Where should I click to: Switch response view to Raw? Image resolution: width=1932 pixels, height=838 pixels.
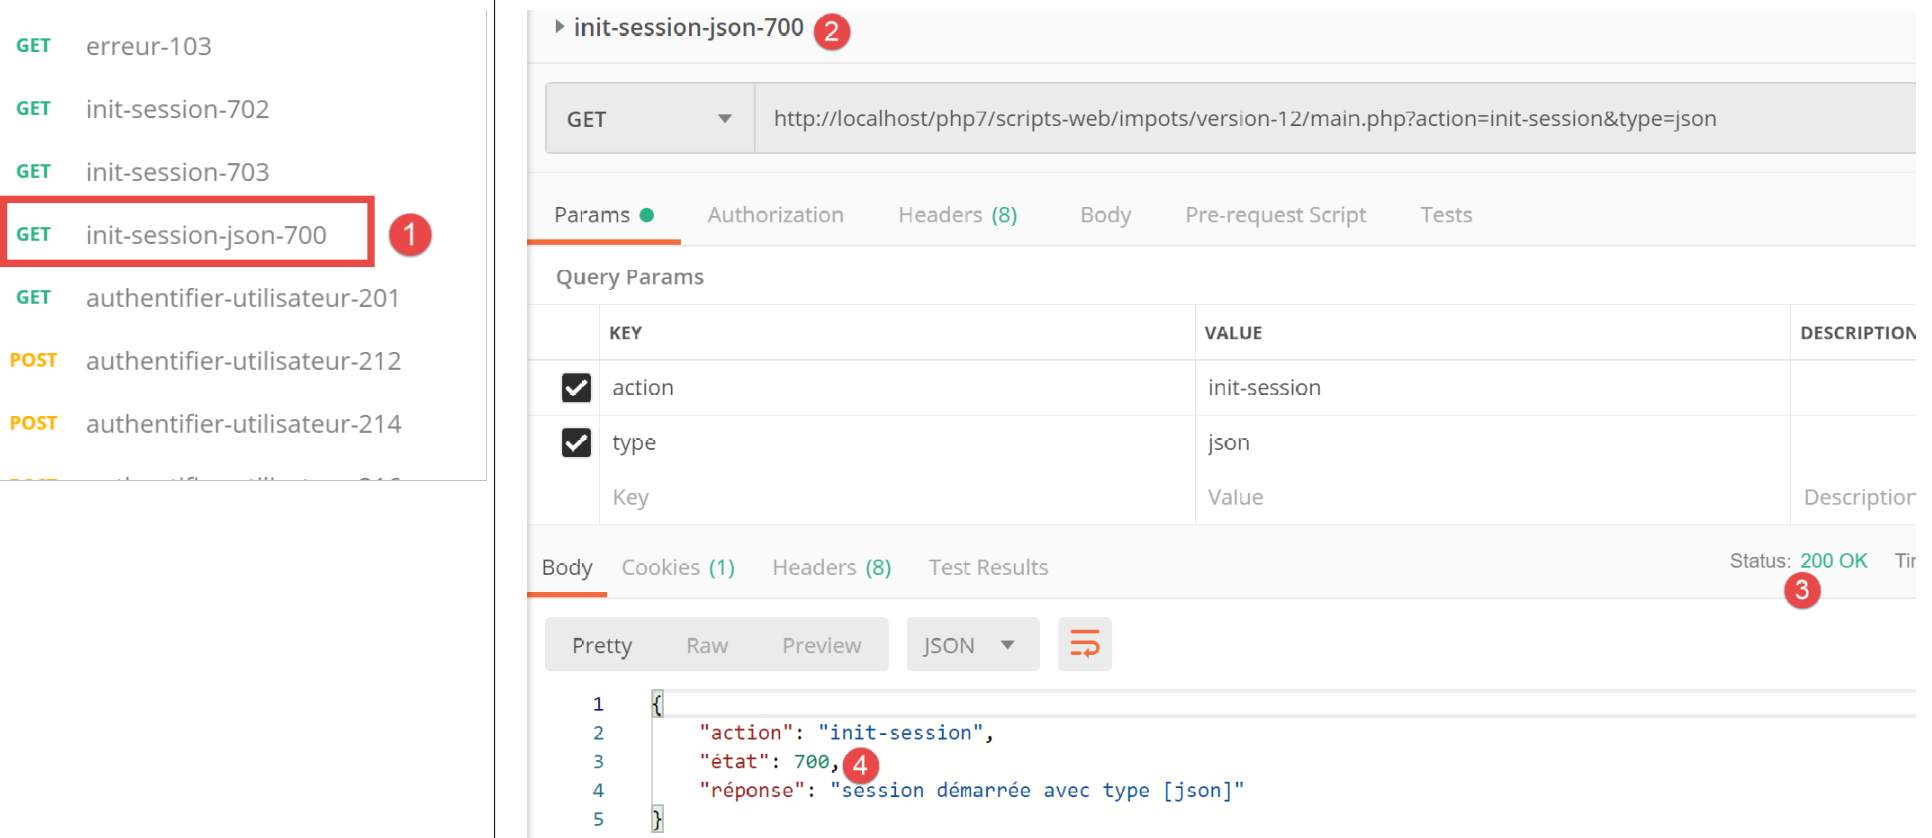point(707,646)
